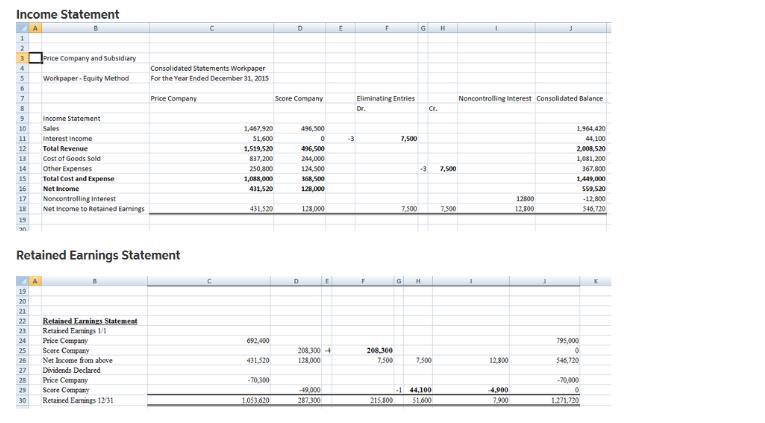This screenshot has width=765, height=423.
Task: Click the bold 'Net Income' label in row 16
Action: point(61,189)
